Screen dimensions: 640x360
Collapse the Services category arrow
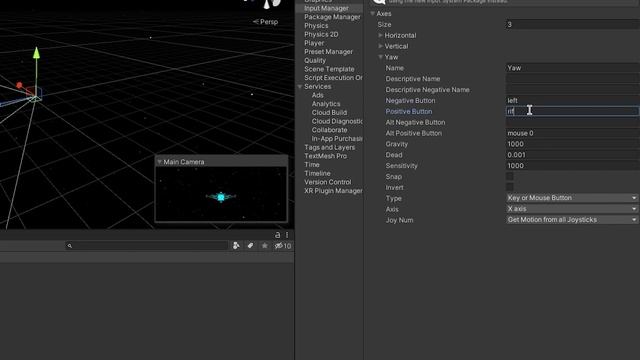tap(300, 87)
